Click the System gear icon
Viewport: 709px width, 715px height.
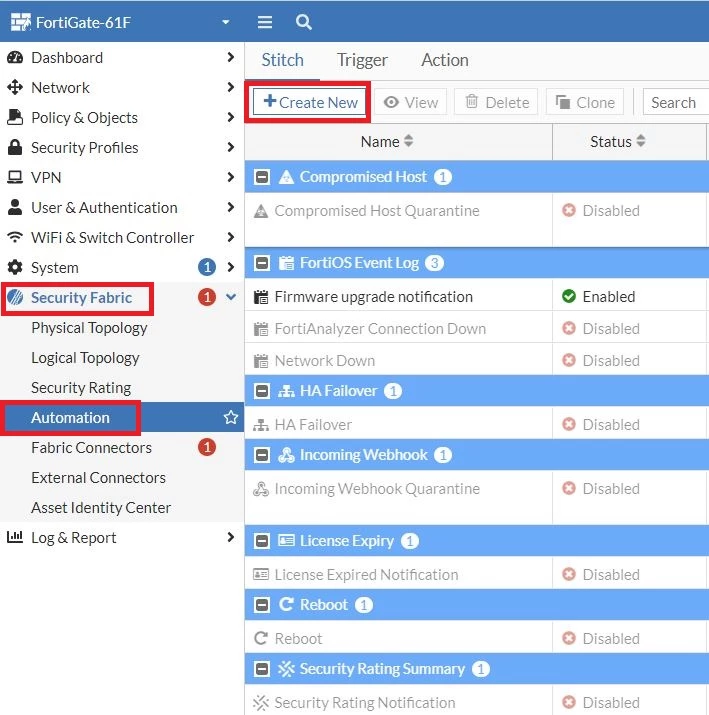click(15, 267)
